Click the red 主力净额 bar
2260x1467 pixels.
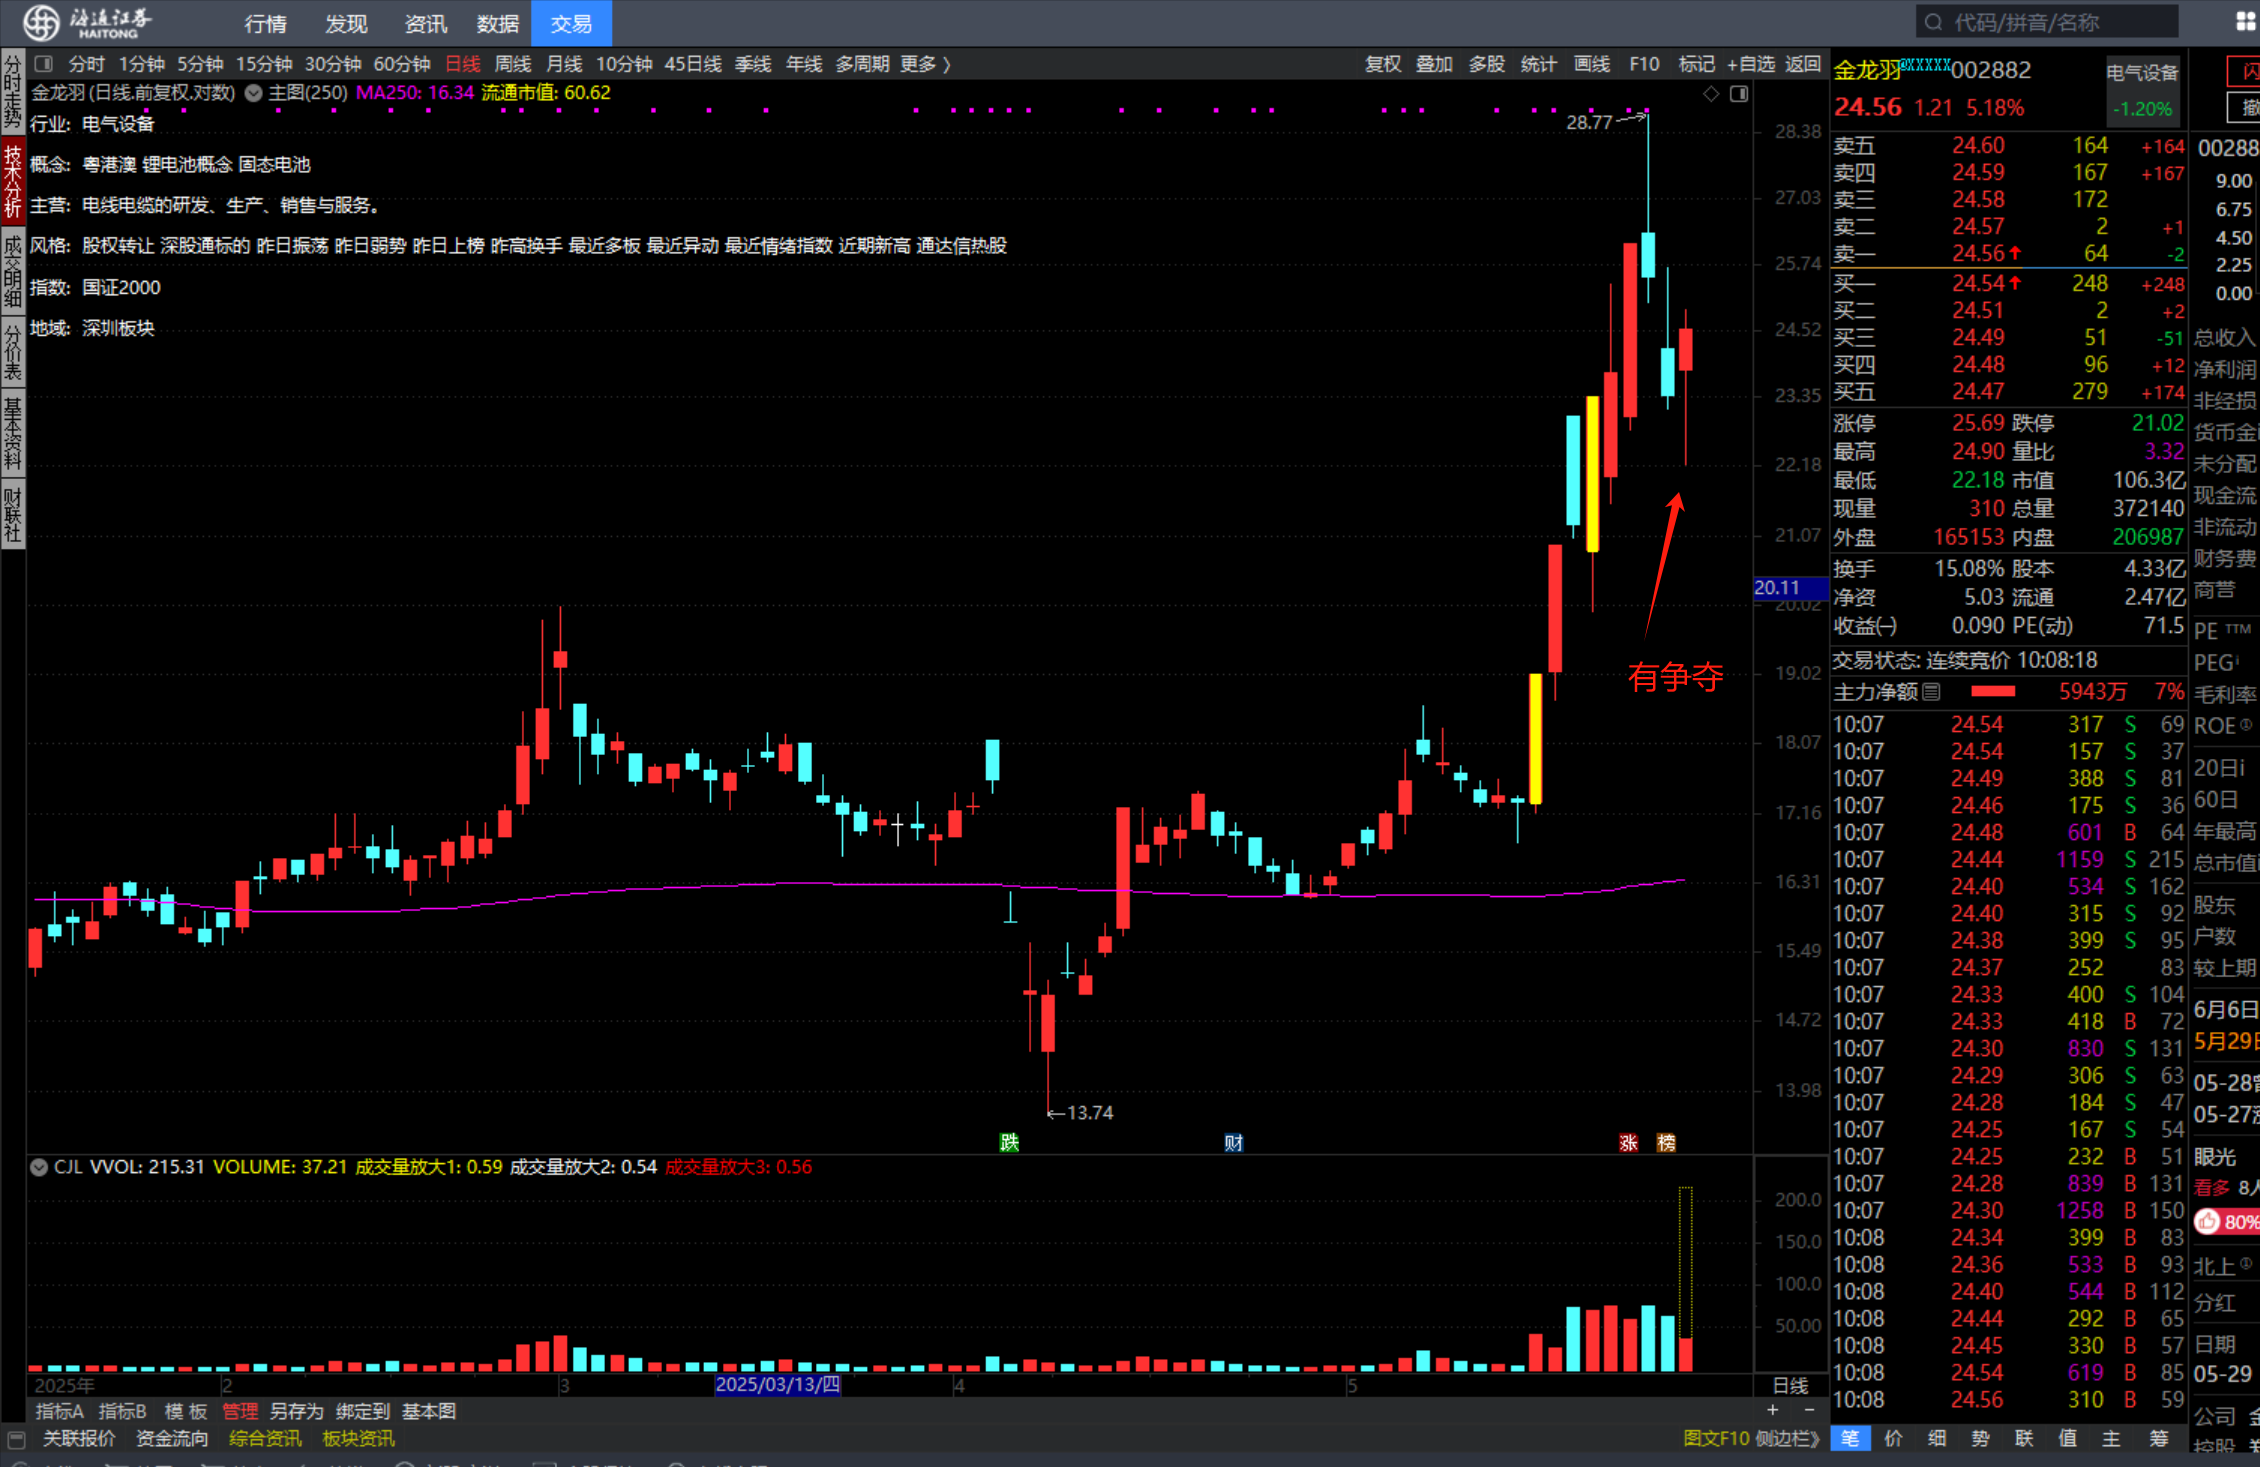tap(1992, 692)
